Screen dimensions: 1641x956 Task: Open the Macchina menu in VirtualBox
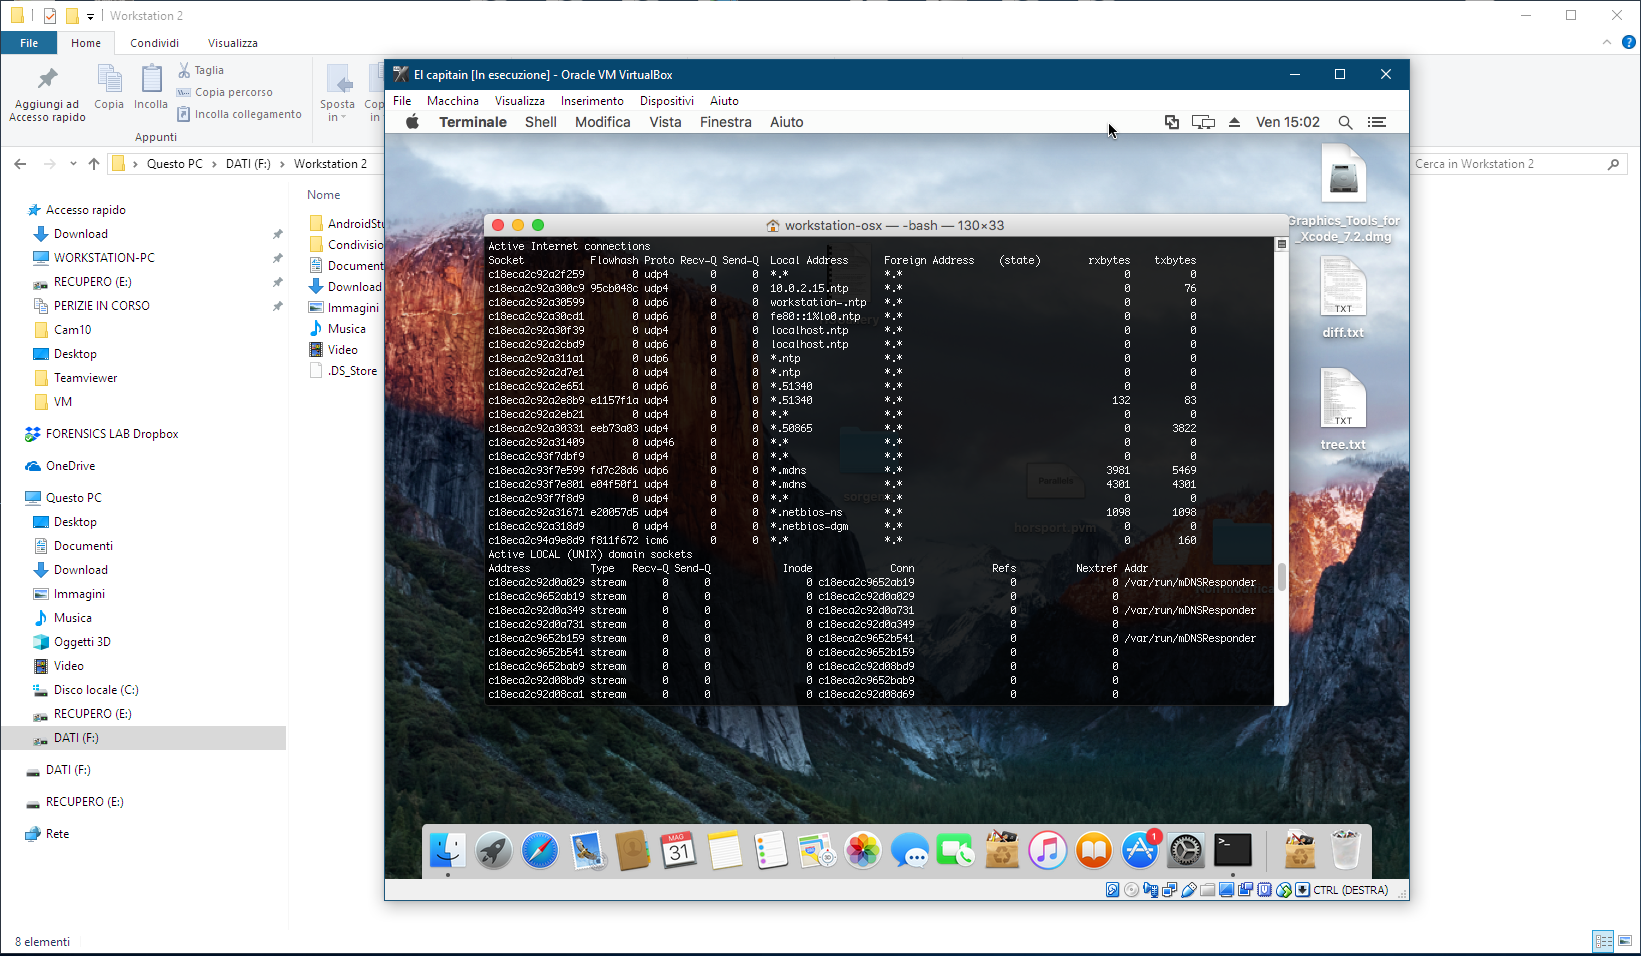pyautogui.click(x=452, y=101)
